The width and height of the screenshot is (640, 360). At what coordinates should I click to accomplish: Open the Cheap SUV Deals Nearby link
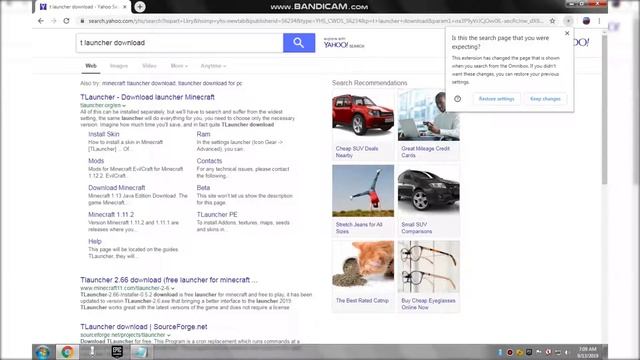coord(357,152)
